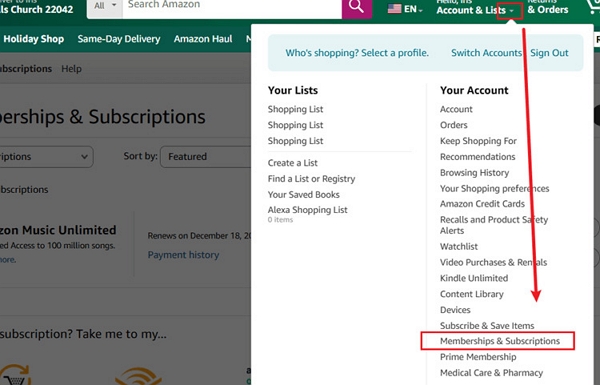Image resolution: width=600 pixels, height=385 pixels.
Task: Focus the Search Amazon input field
Action: pos(232,7)
